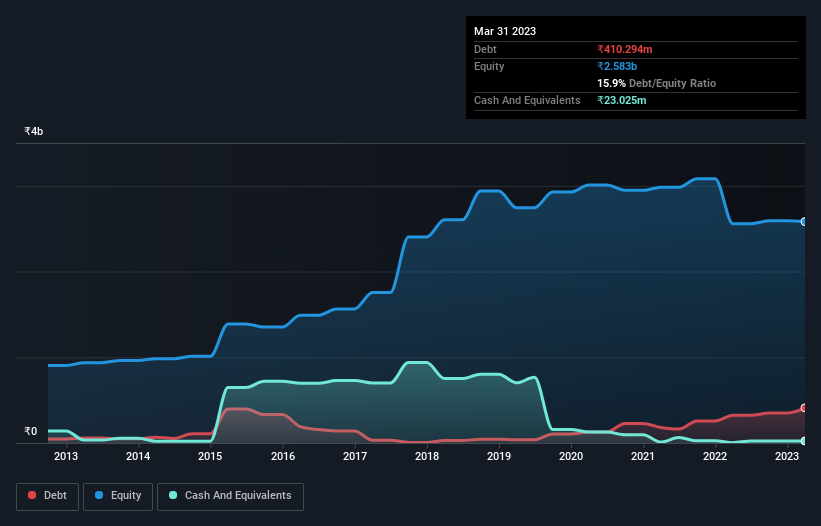
Task: Click the 2019 x-axis label
Action: coord(499,456)
